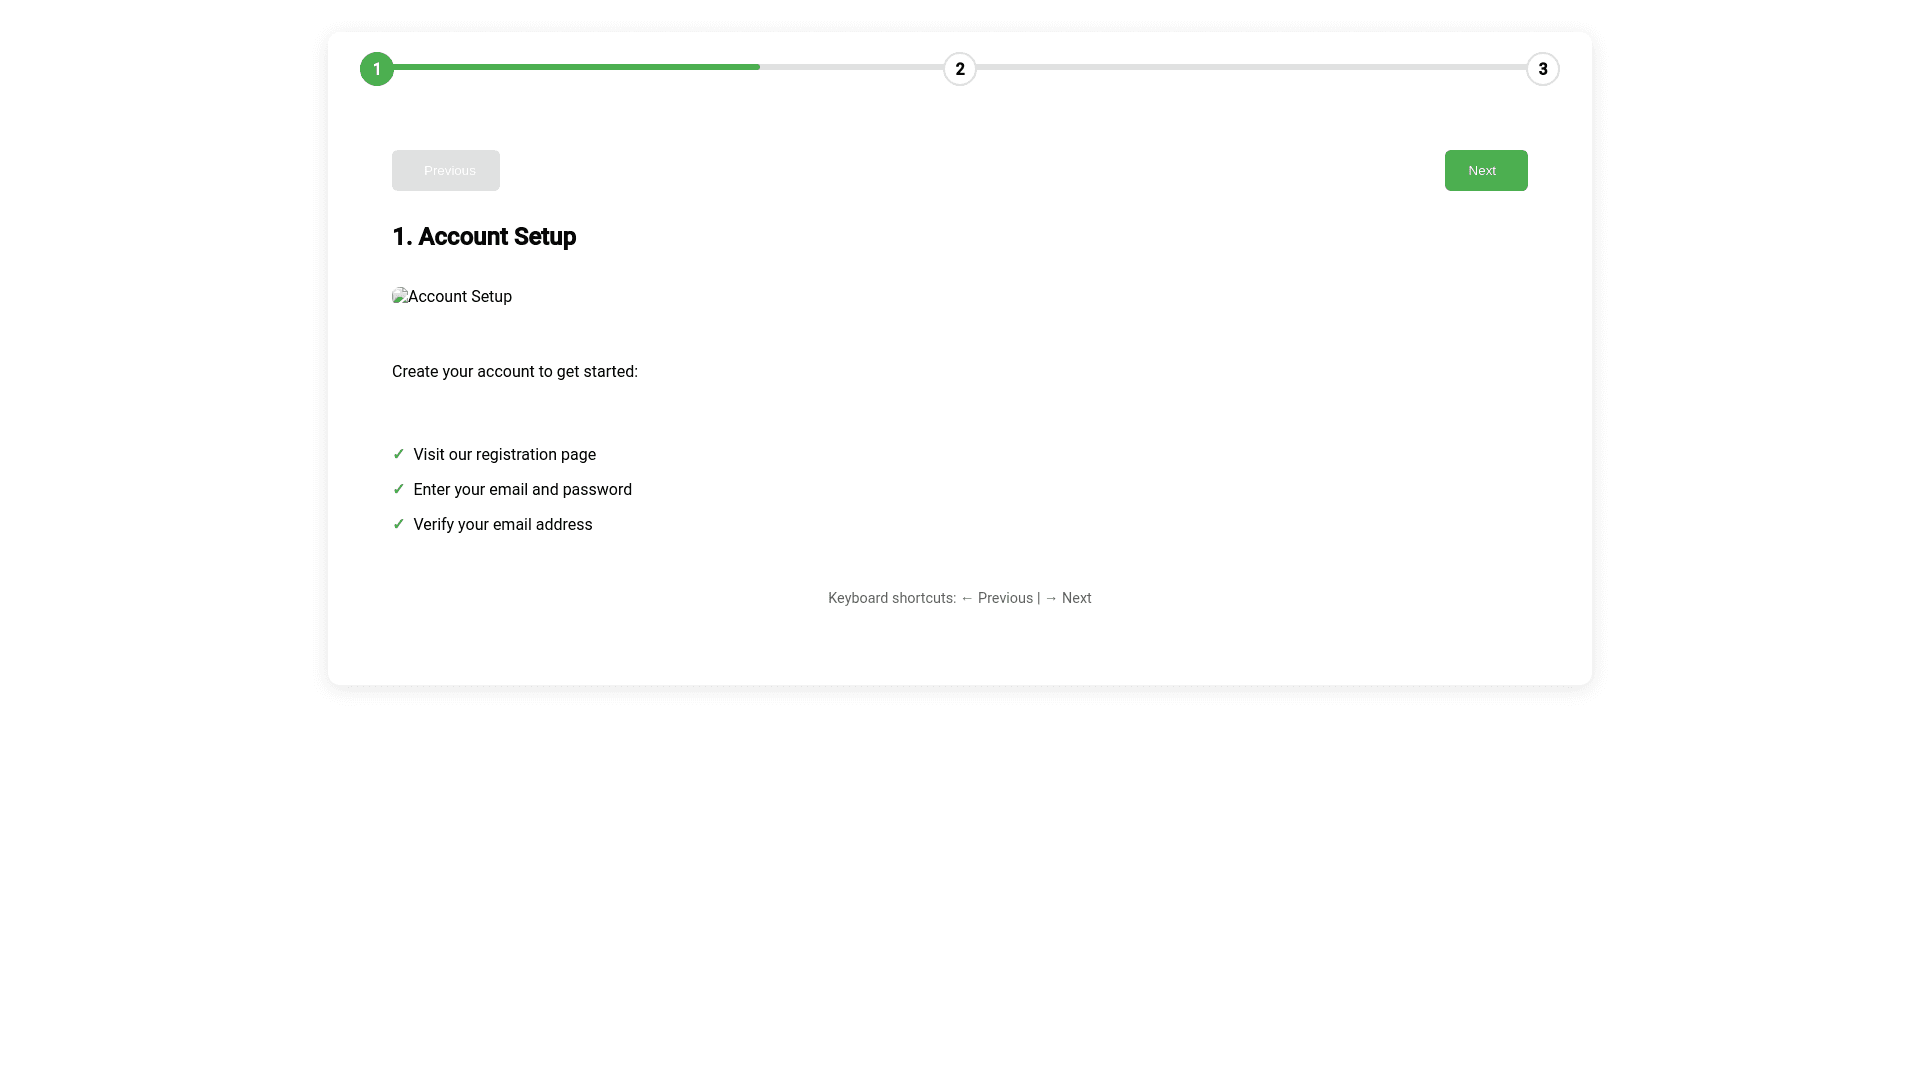Click checkmark beside Verify your email address
Screen dimensions: 1920x1080
398,524
